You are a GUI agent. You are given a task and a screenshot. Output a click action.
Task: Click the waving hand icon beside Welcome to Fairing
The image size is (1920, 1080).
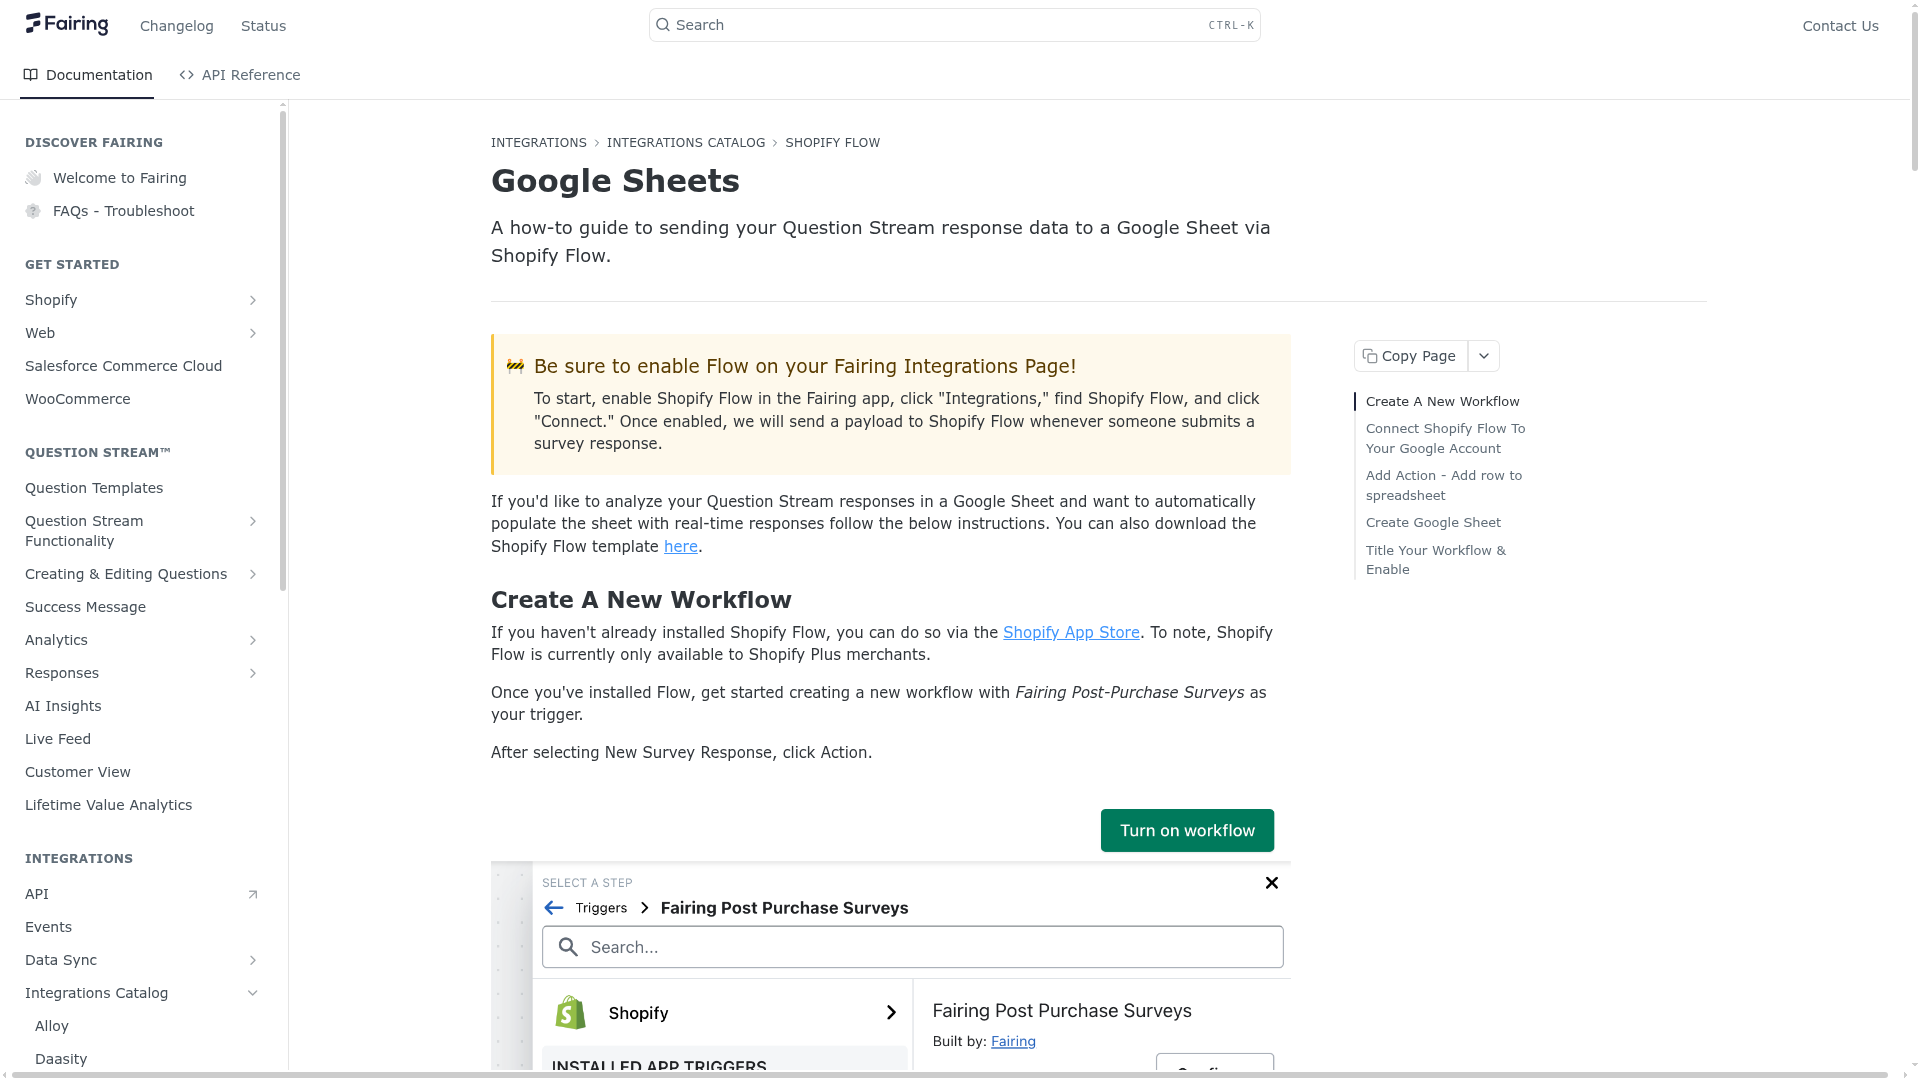[33, 178]
